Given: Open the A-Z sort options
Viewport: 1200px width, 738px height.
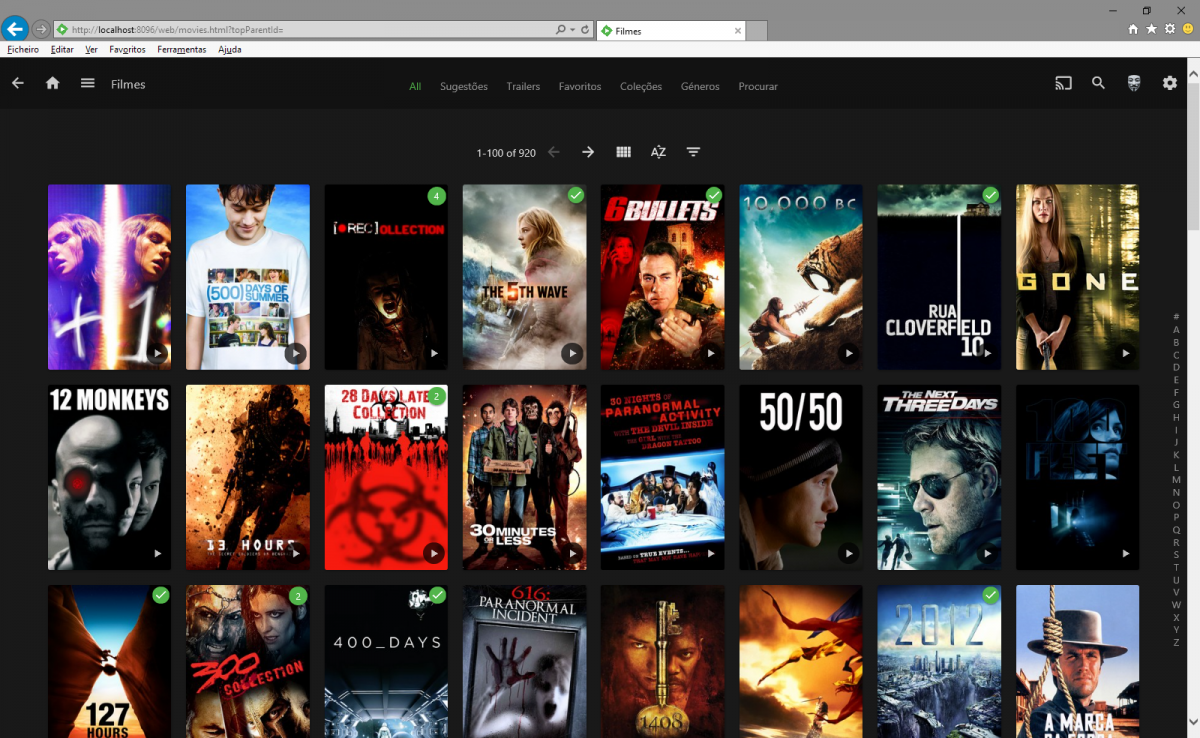Looking at the screenshot, I should pos(658,152).
